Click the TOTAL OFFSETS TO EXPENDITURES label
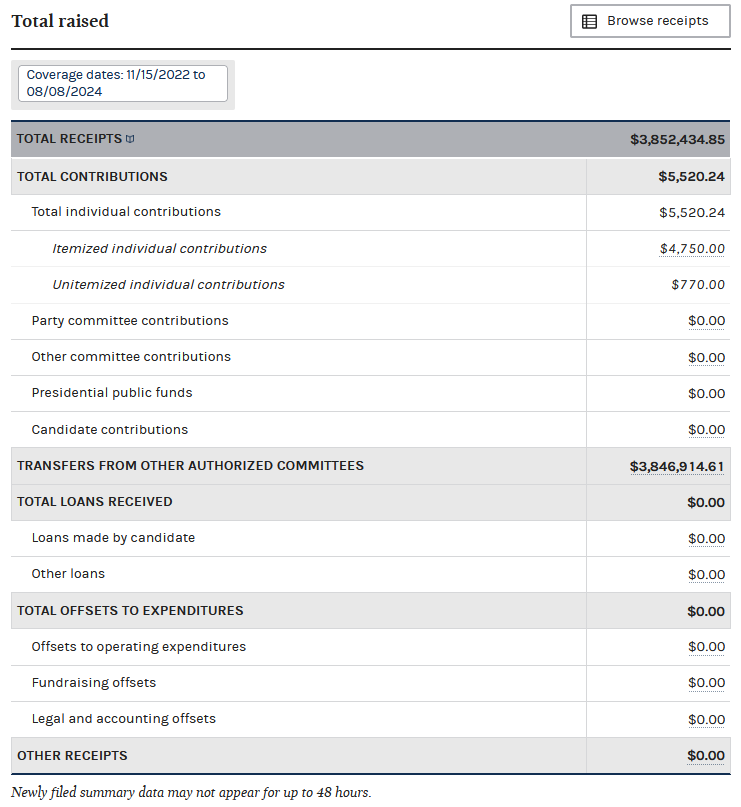The image size is (741, 807). tap(130, 611)
